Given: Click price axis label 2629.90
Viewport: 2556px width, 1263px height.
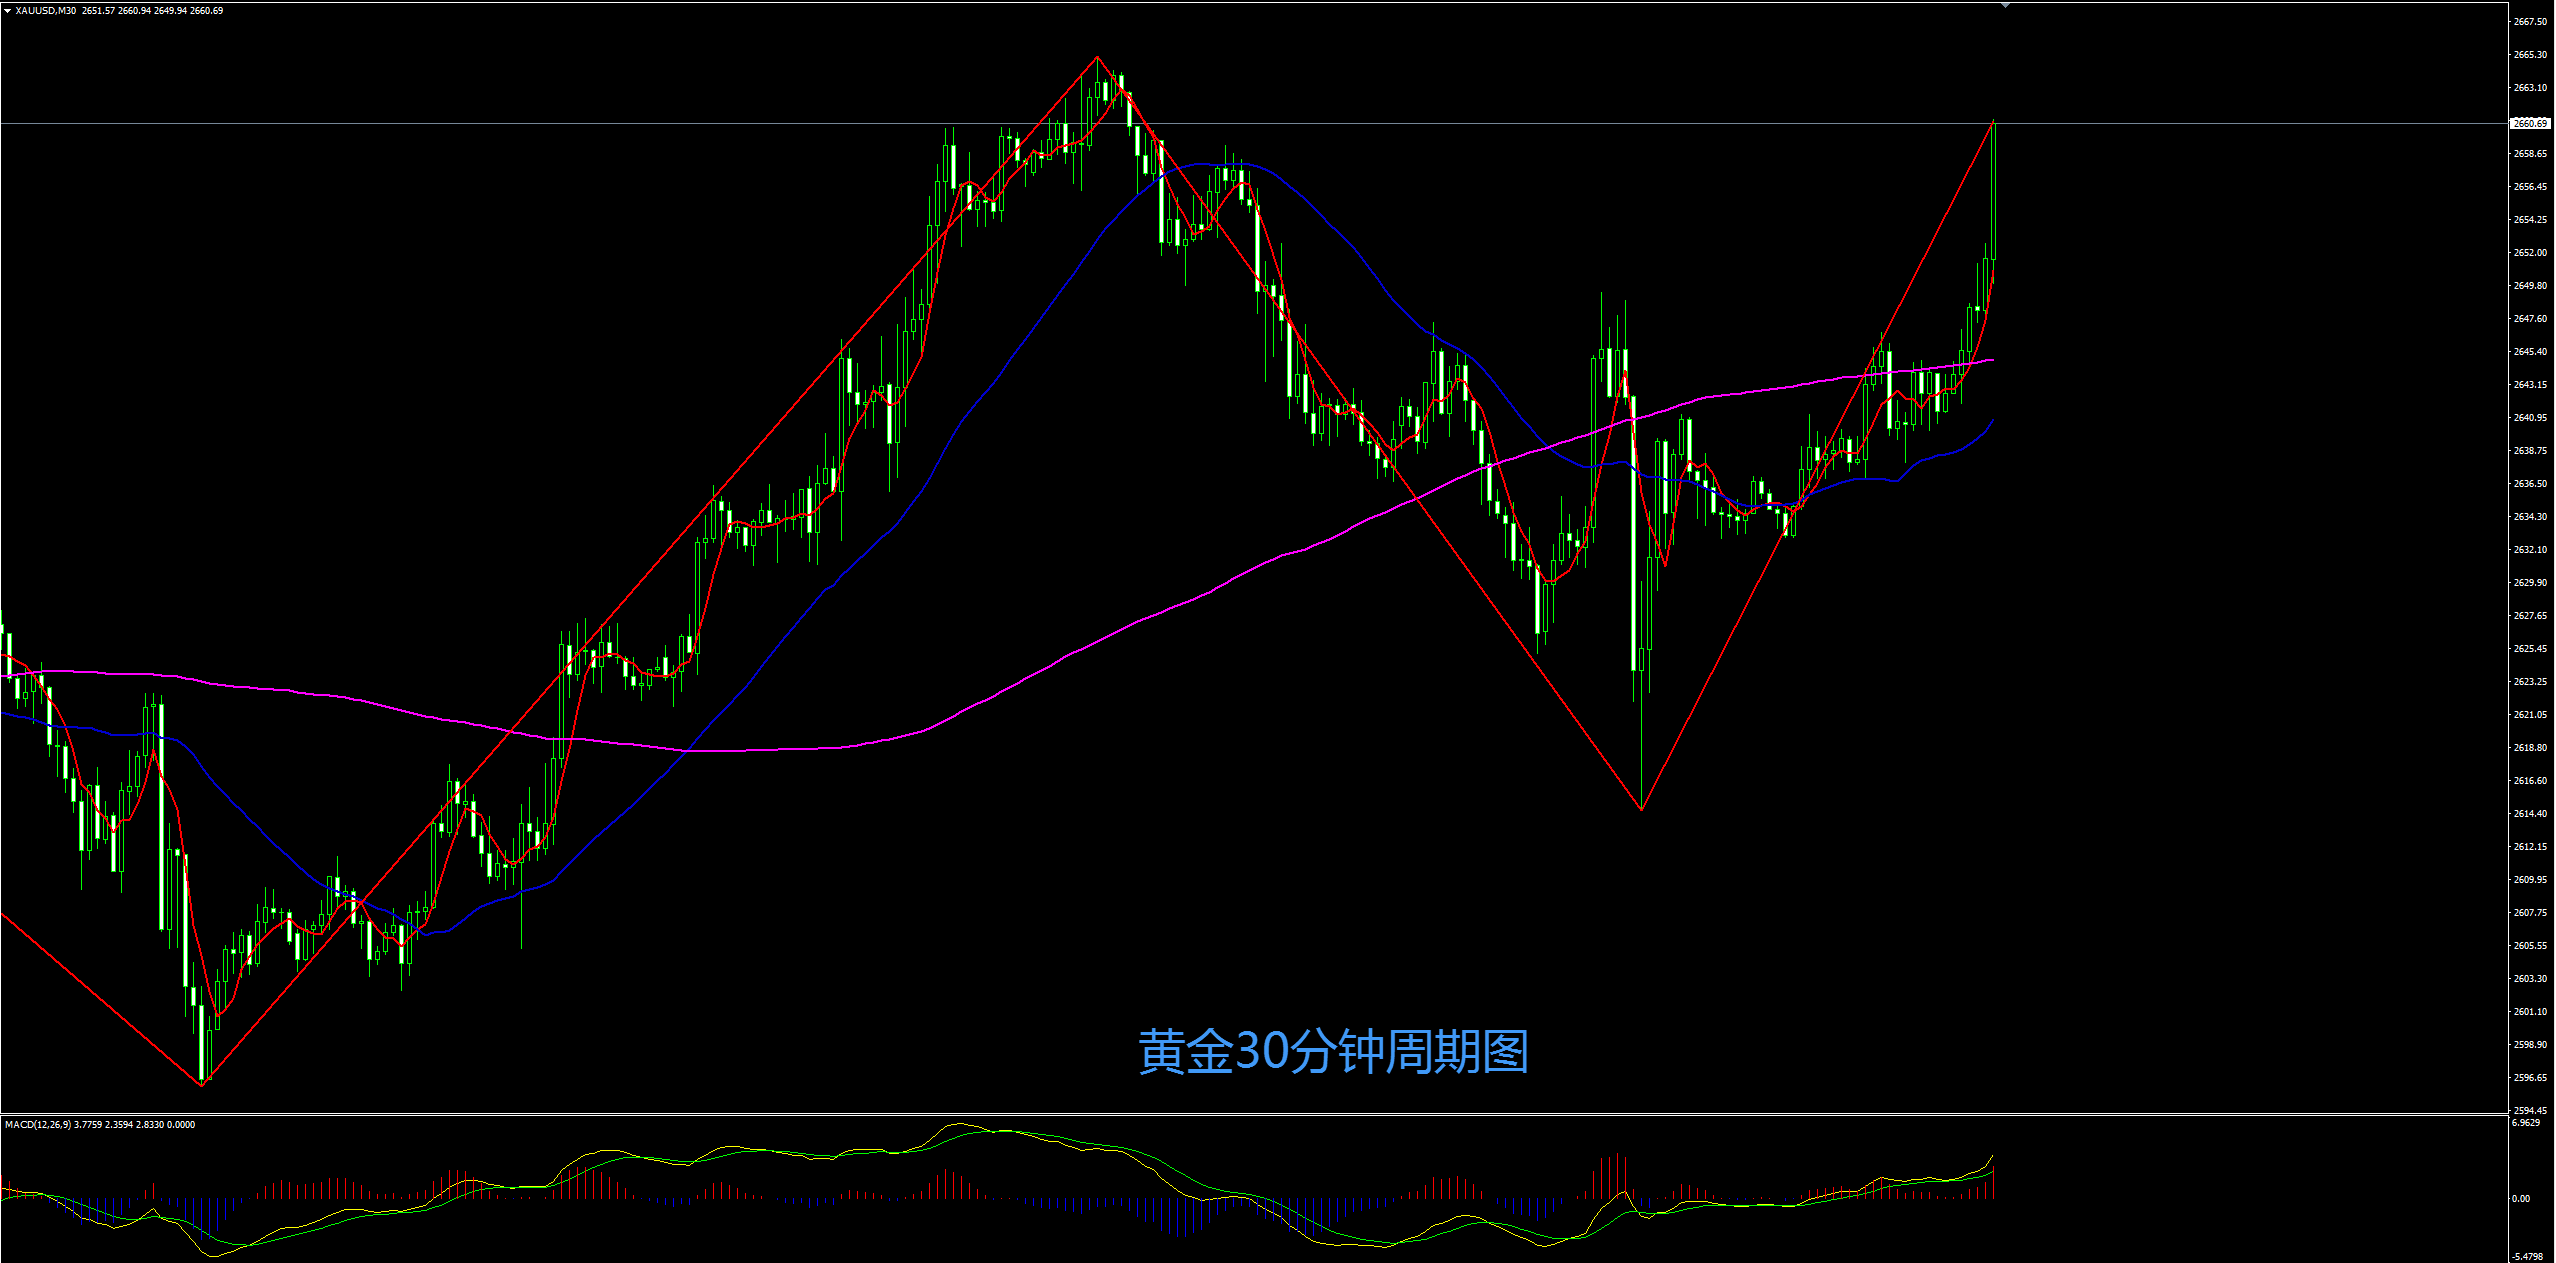Looking at the screenshot, I should click(x=2530, y=583).
